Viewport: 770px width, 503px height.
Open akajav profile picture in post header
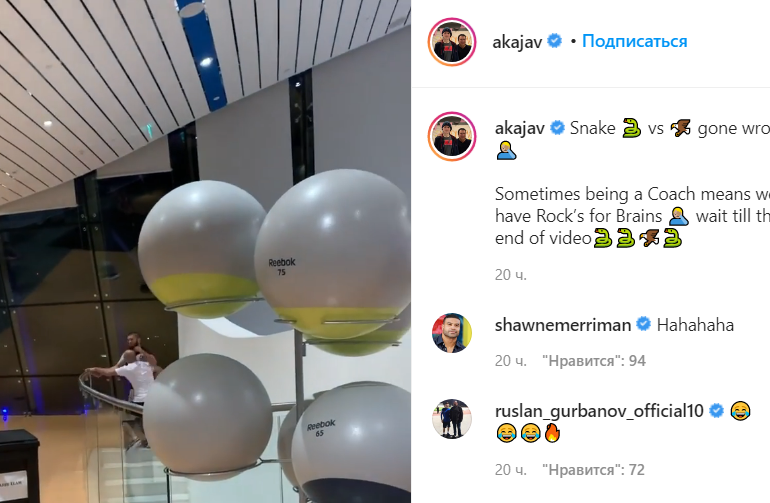[452, 42]
